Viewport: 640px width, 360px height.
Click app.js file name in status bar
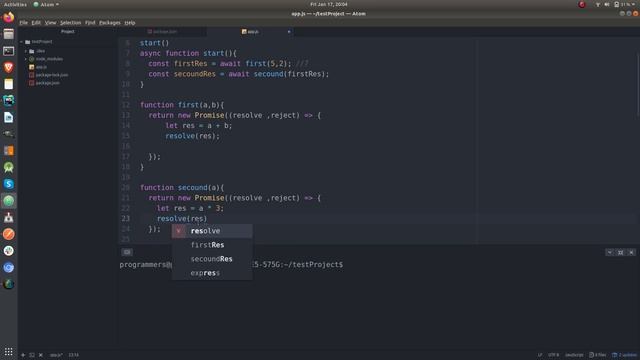56,355
